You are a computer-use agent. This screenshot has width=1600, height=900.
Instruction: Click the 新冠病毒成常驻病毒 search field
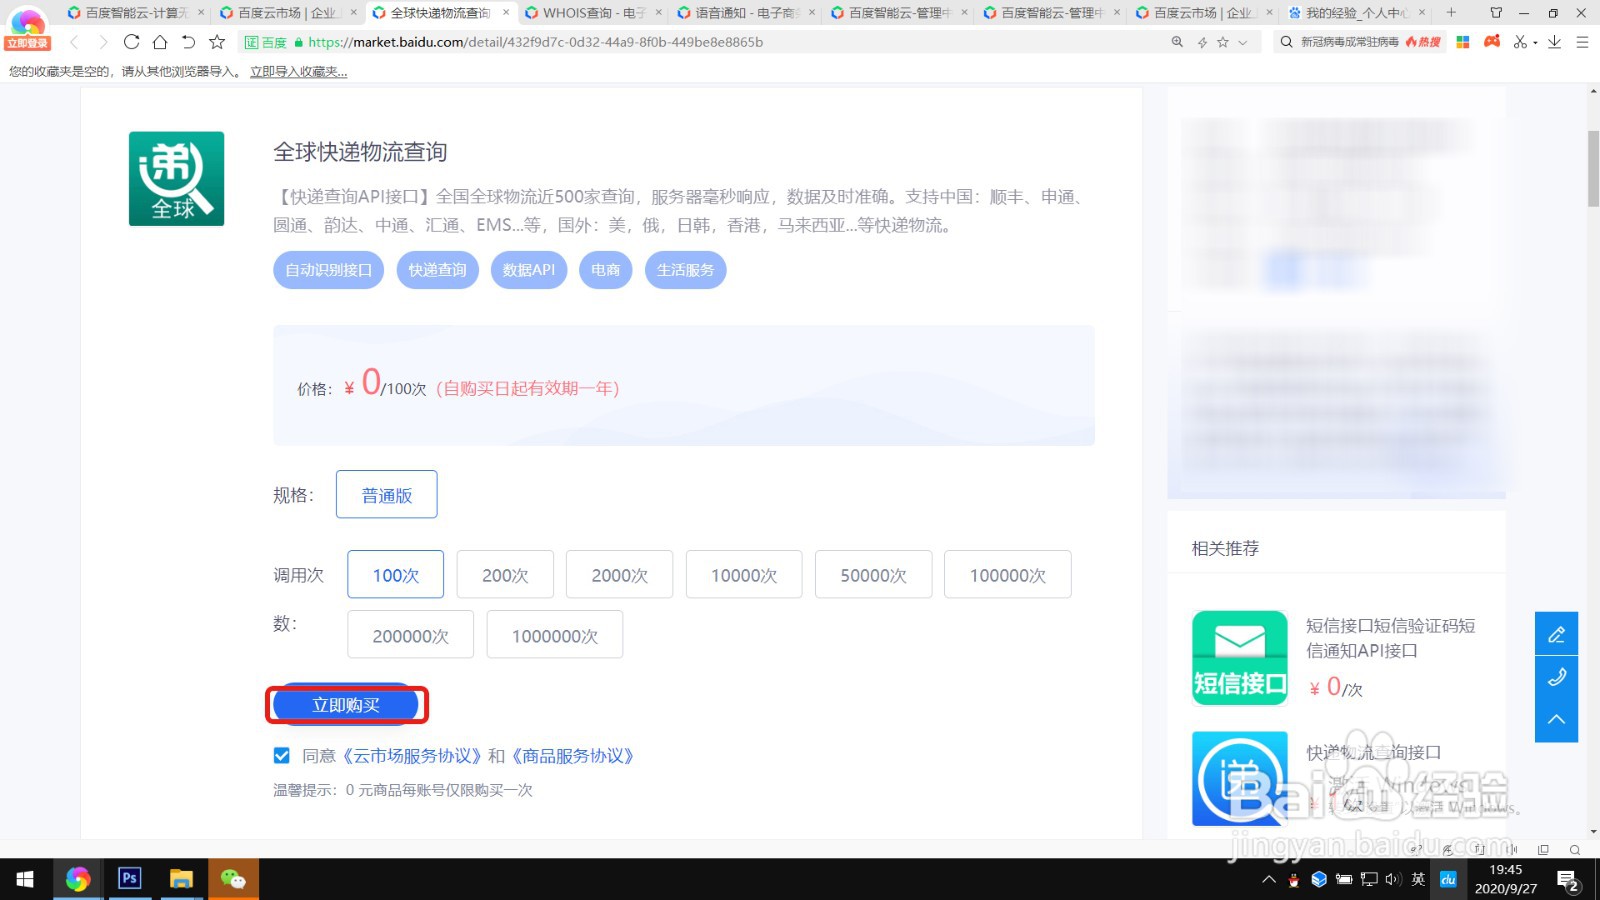[1350, 42]
